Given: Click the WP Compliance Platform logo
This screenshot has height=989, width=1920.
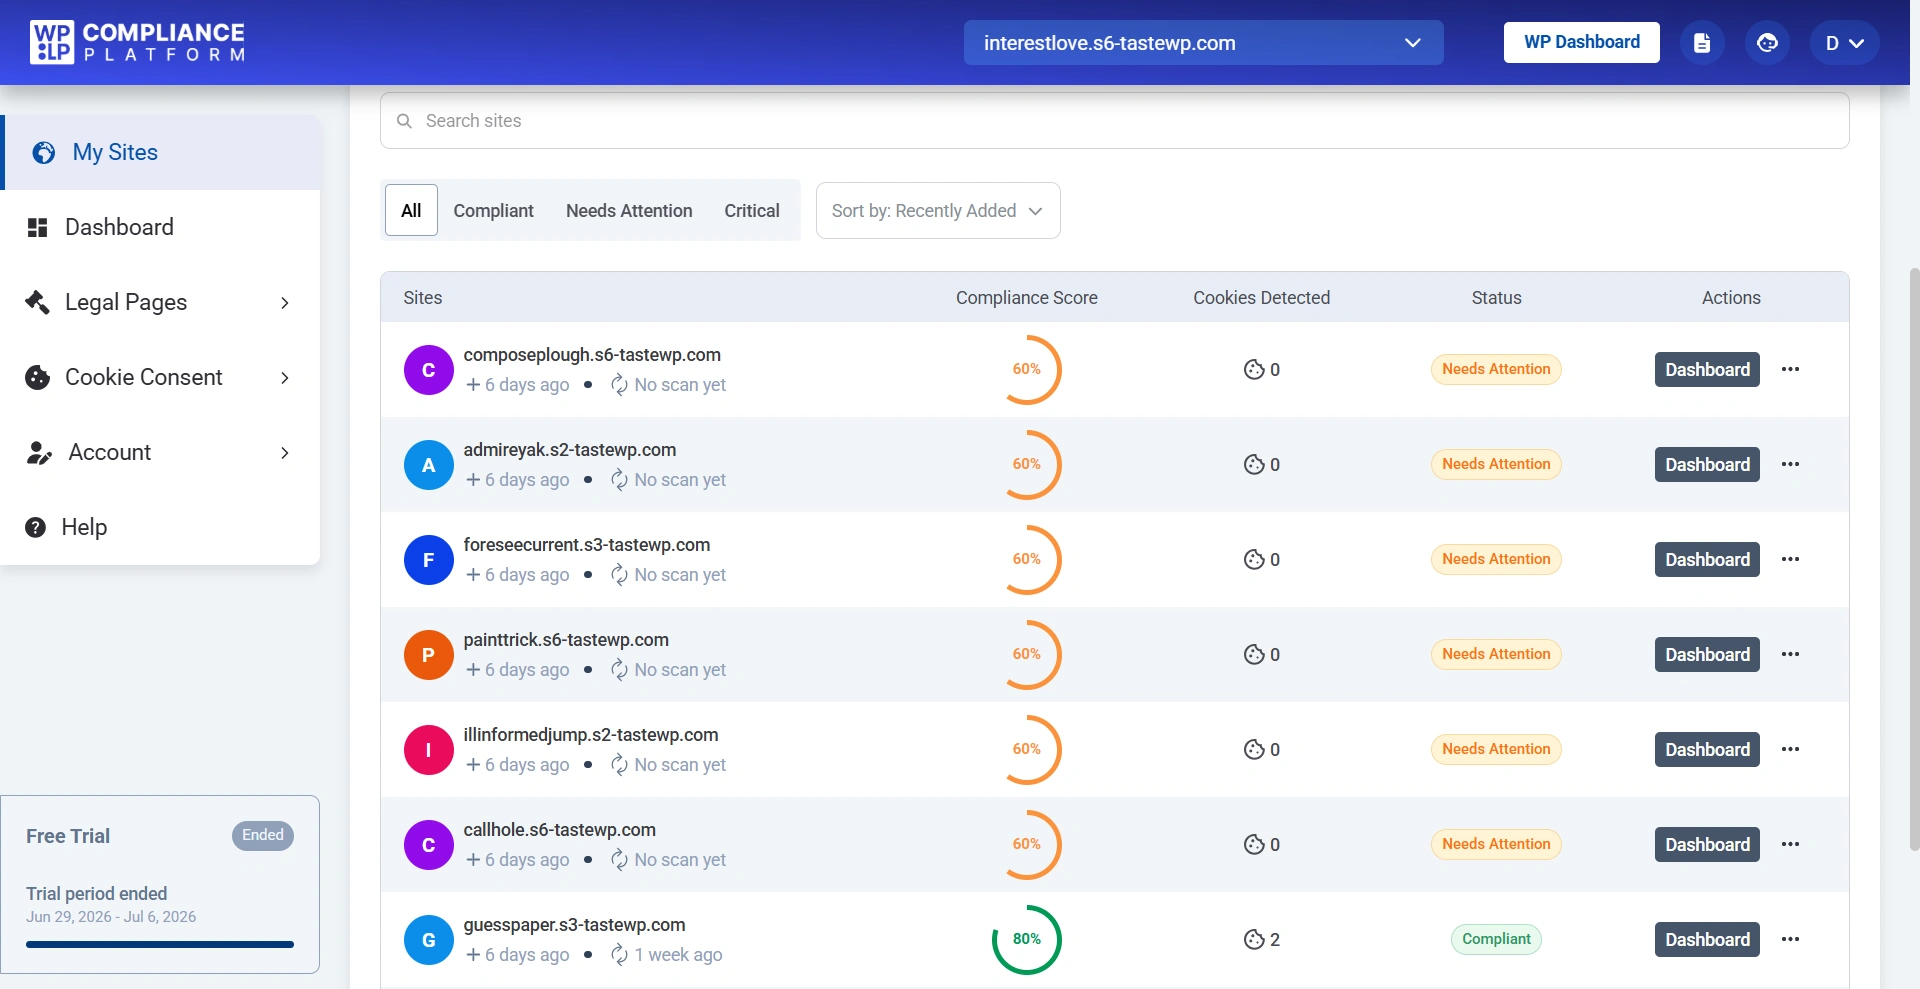Looking at the screenshot, I should click(x=138, y=42).
